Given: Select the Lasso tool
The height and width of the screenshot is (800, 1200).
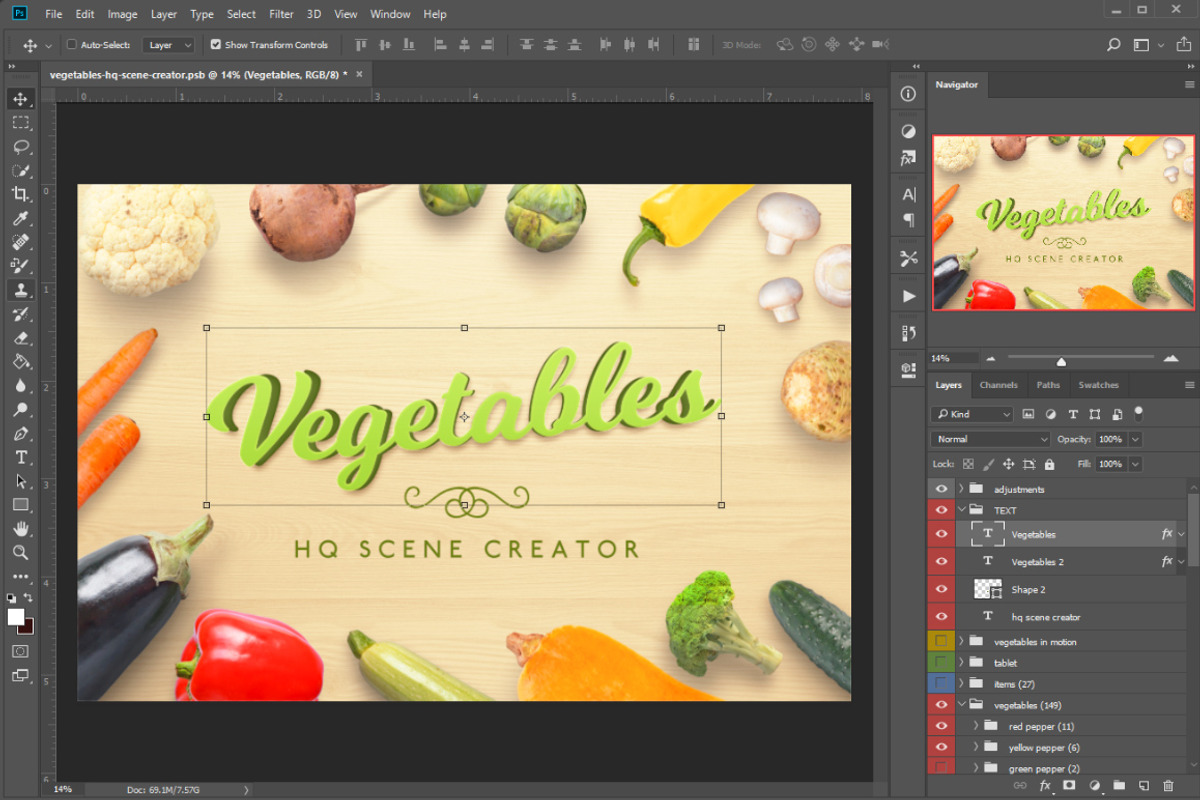Looking at the screenshot, I should pyautogui.click(x=20, y=146).
